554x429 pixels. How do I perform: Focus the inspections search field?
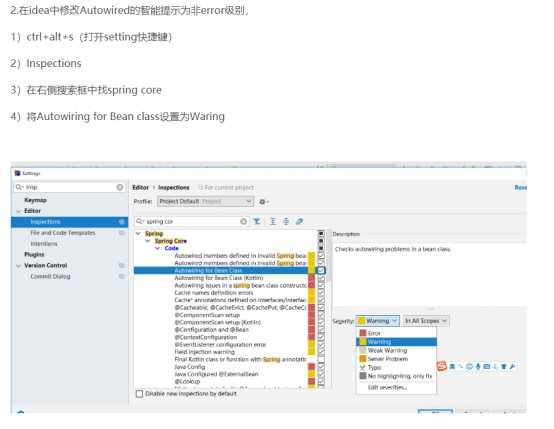[192, 221]
